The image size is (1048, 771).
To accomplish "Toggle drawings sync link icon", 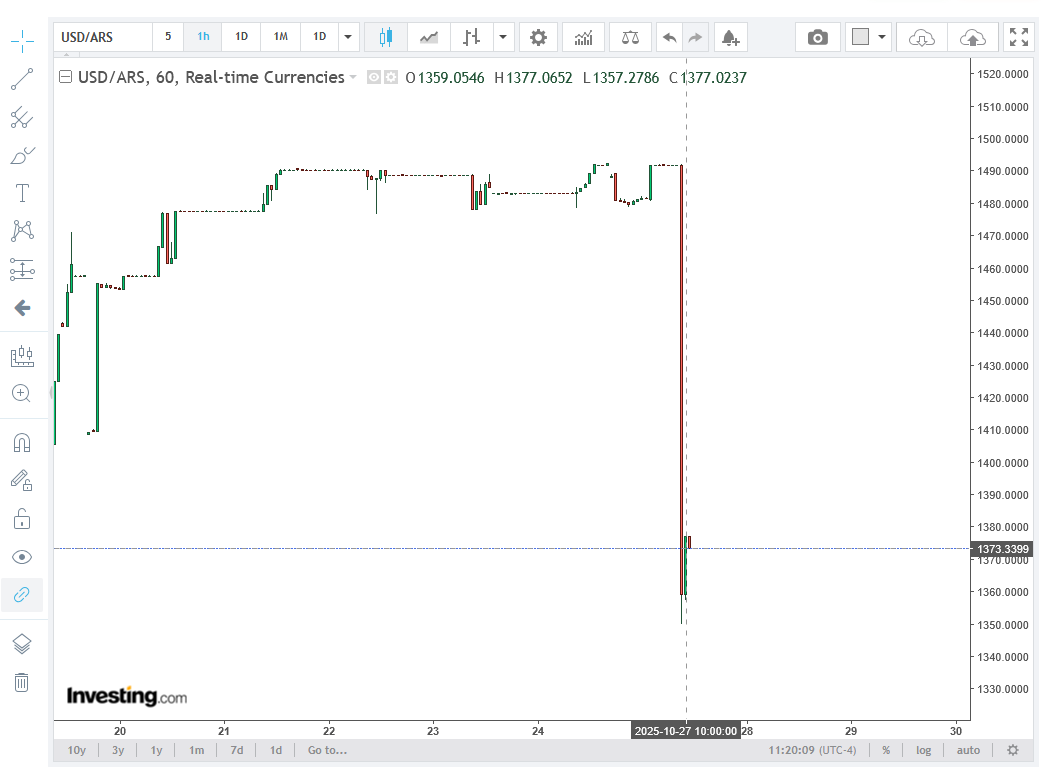I will tap(22, 595).
